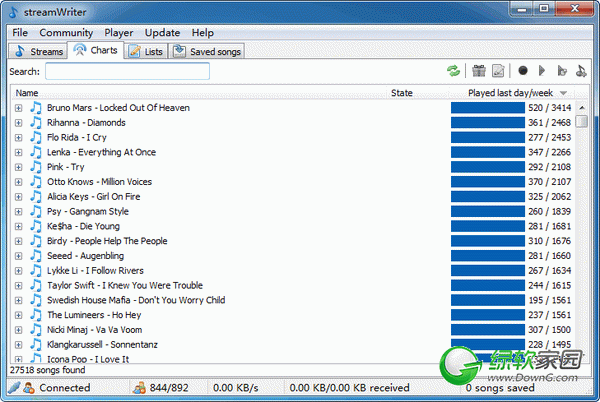Click music note icon beside Psy - Gangnam Style
This screenshot has width=600, height=402.
pos(36,212)
